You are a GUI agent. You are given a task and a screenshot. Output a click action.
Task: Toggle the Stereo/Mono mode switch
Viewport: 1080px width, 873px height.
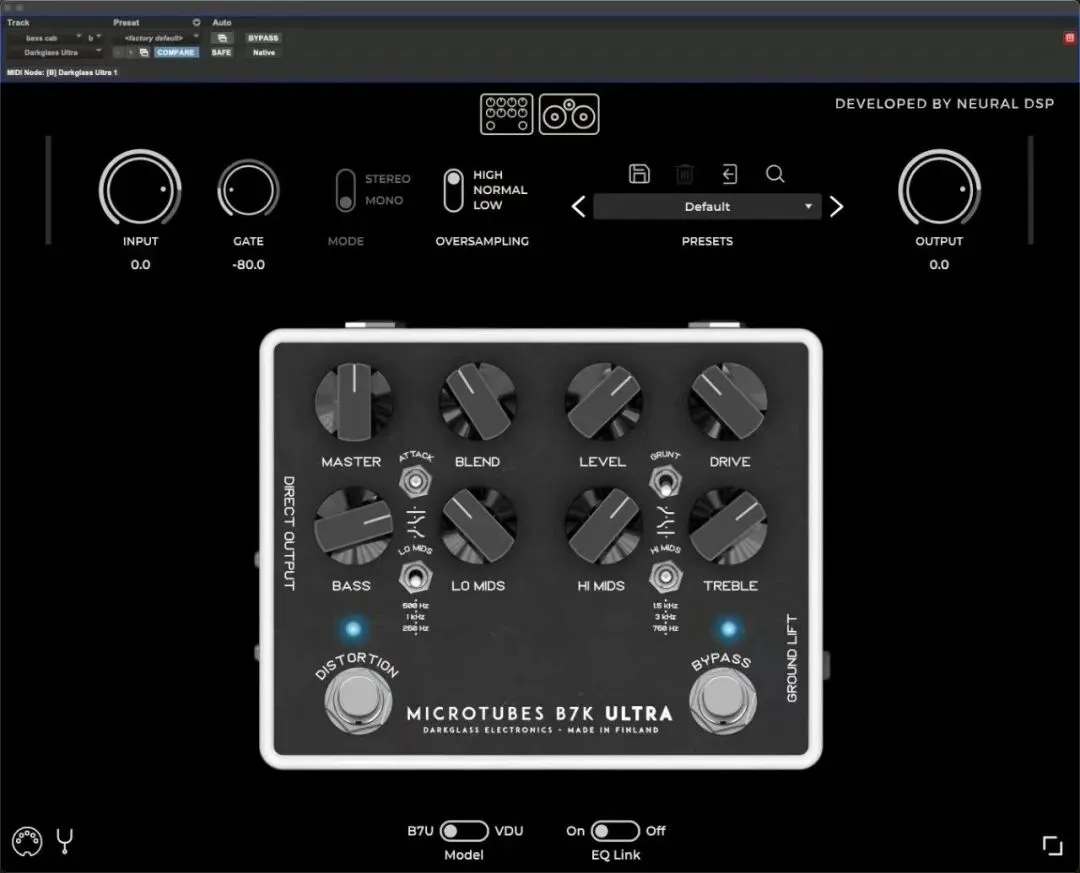click(x=346, y=190)
